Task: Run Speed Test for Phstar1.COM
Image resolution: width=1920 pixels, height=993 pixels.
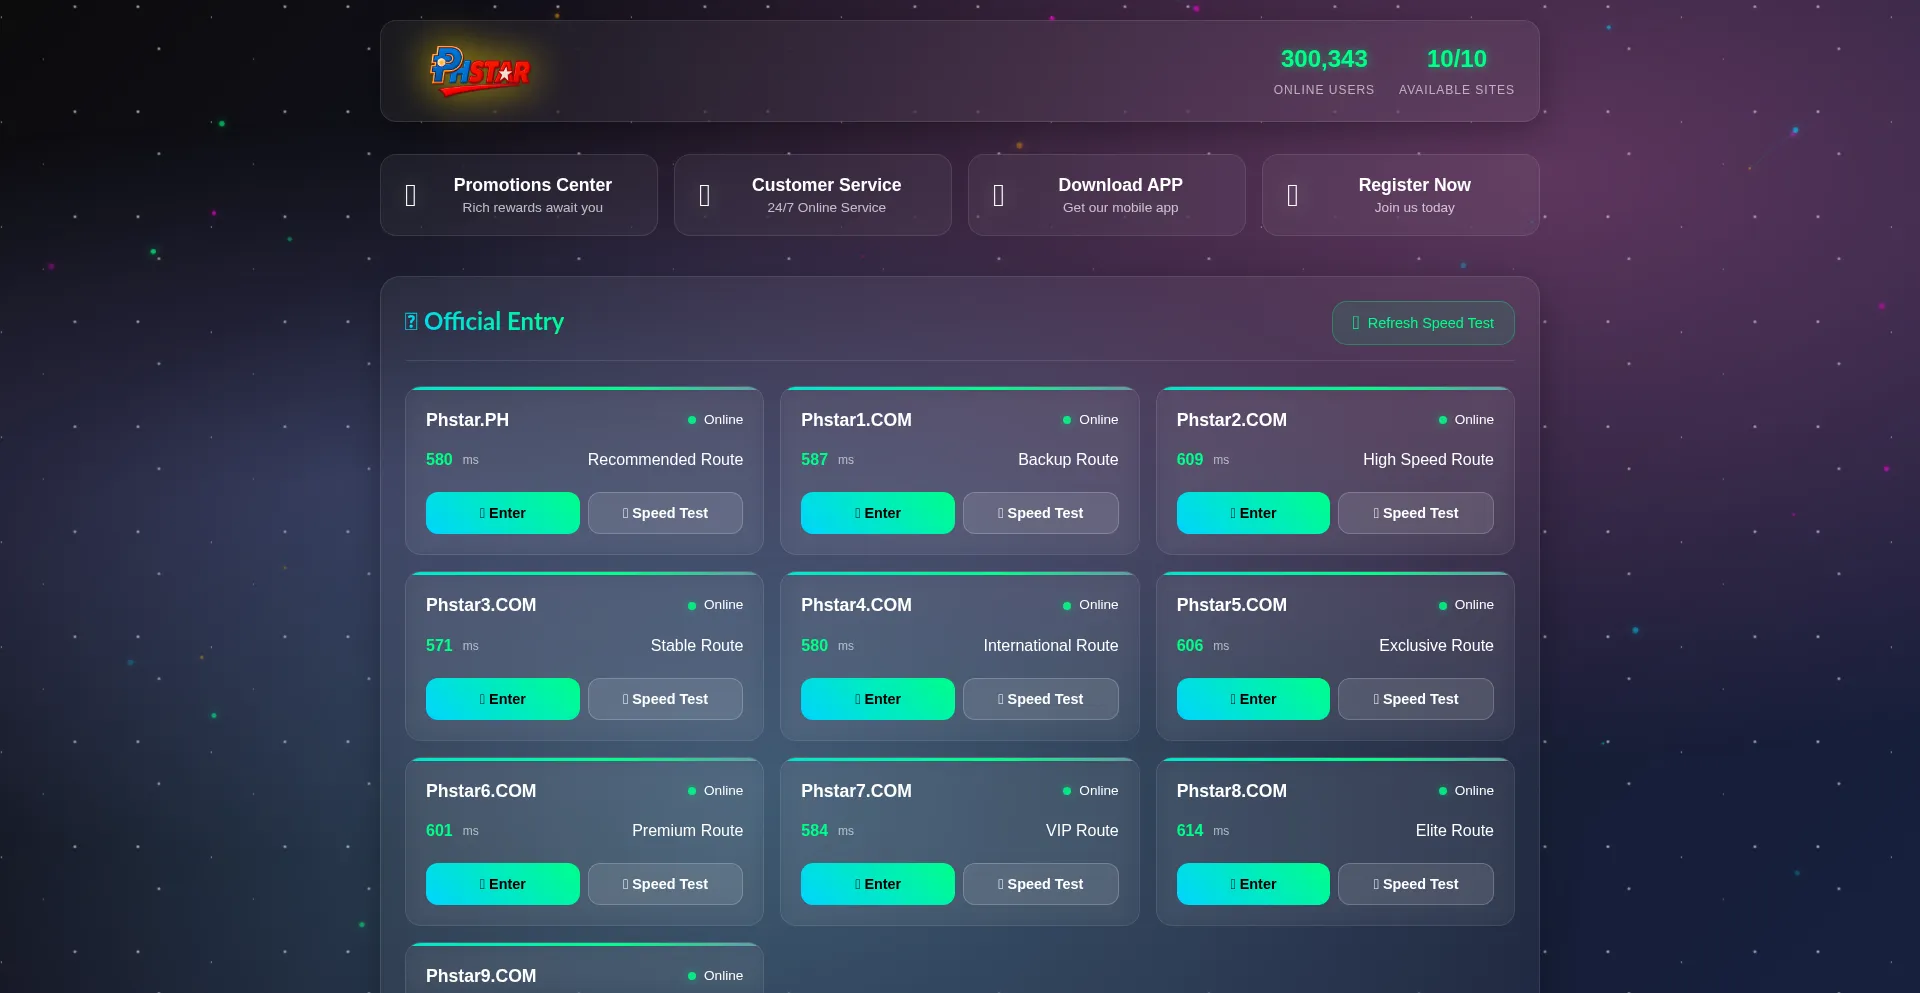Action: pyautogui.click(x=1040, y=513)
